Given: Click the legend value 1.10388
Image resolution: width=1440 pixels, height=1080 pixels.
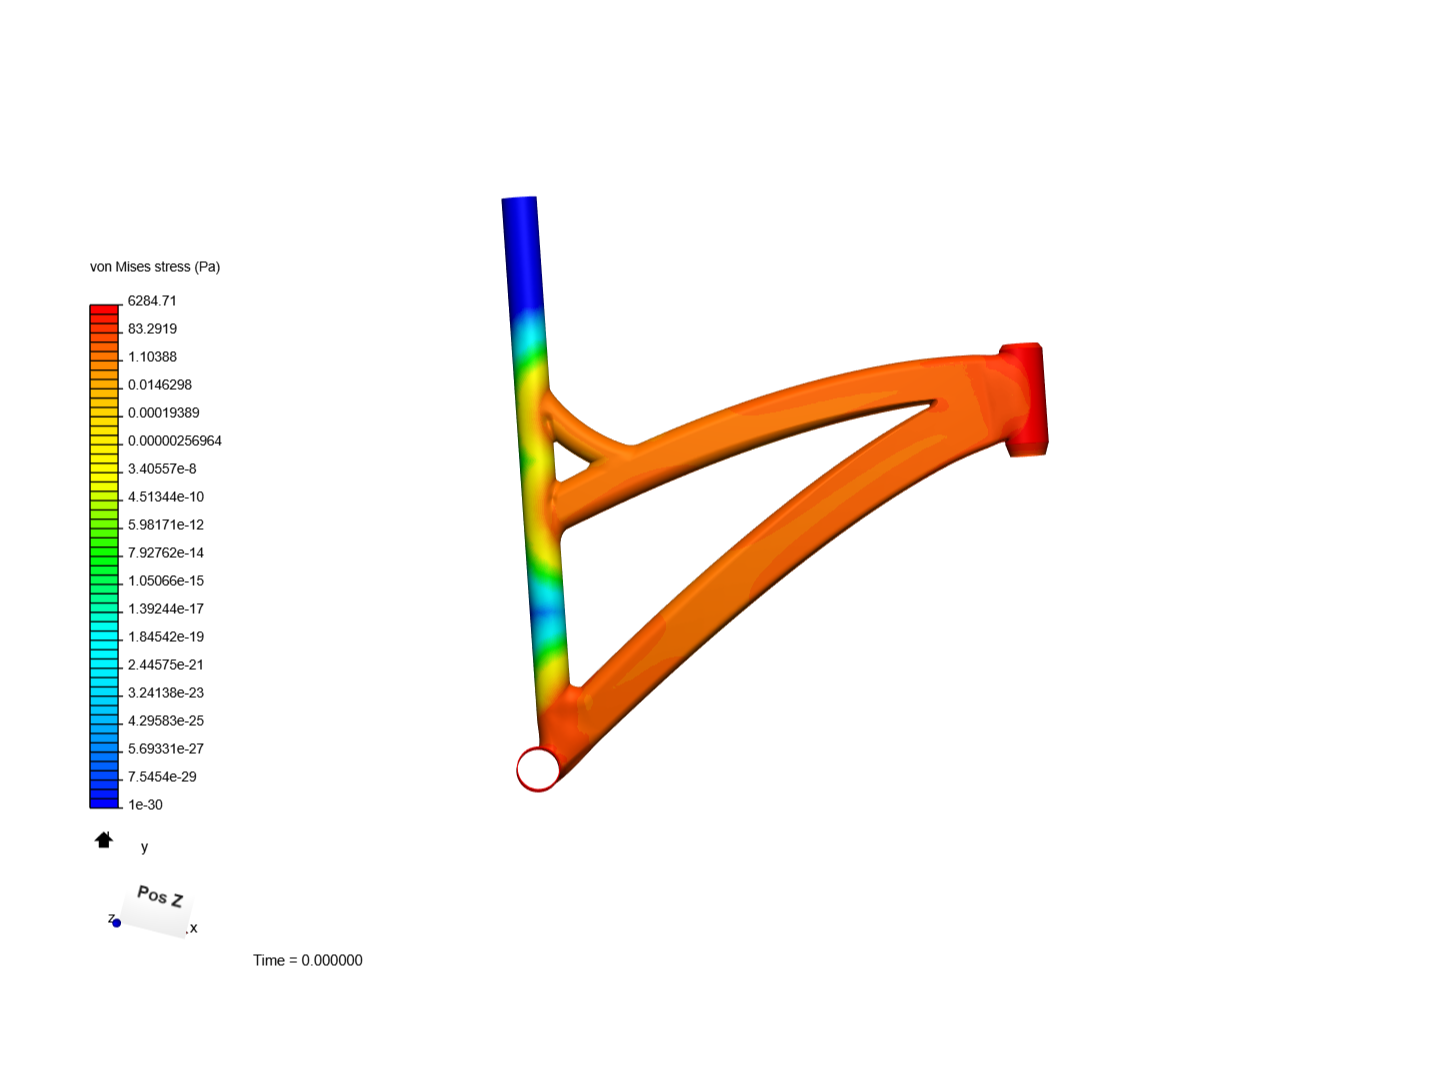Looking at the screenshot, I should pos(152,357).
